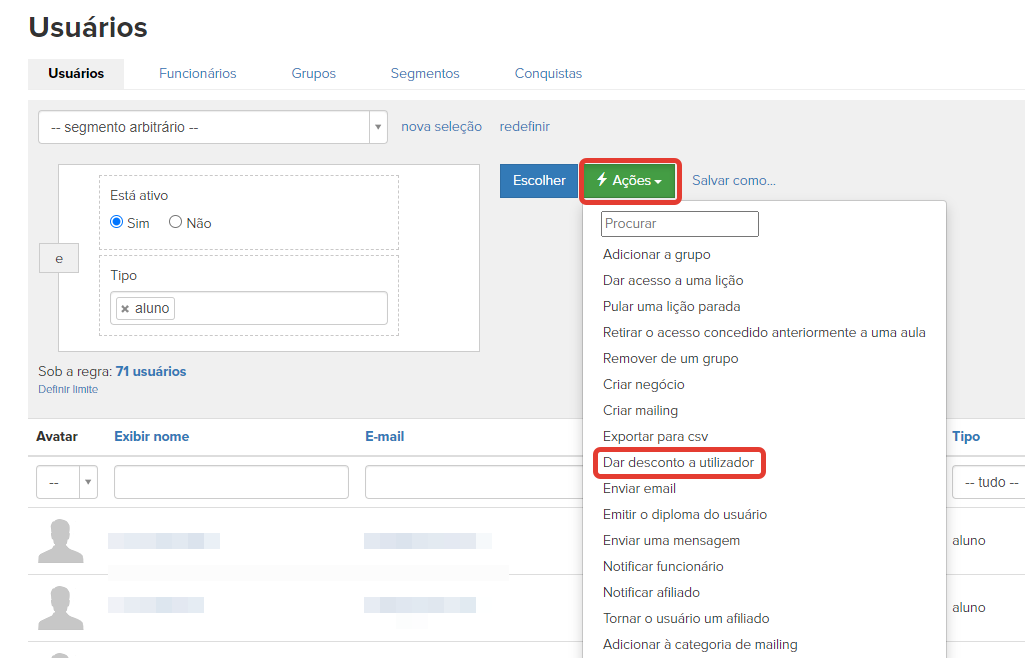Click the redefinir link
1025x658 pixels.
click(525, 127)
